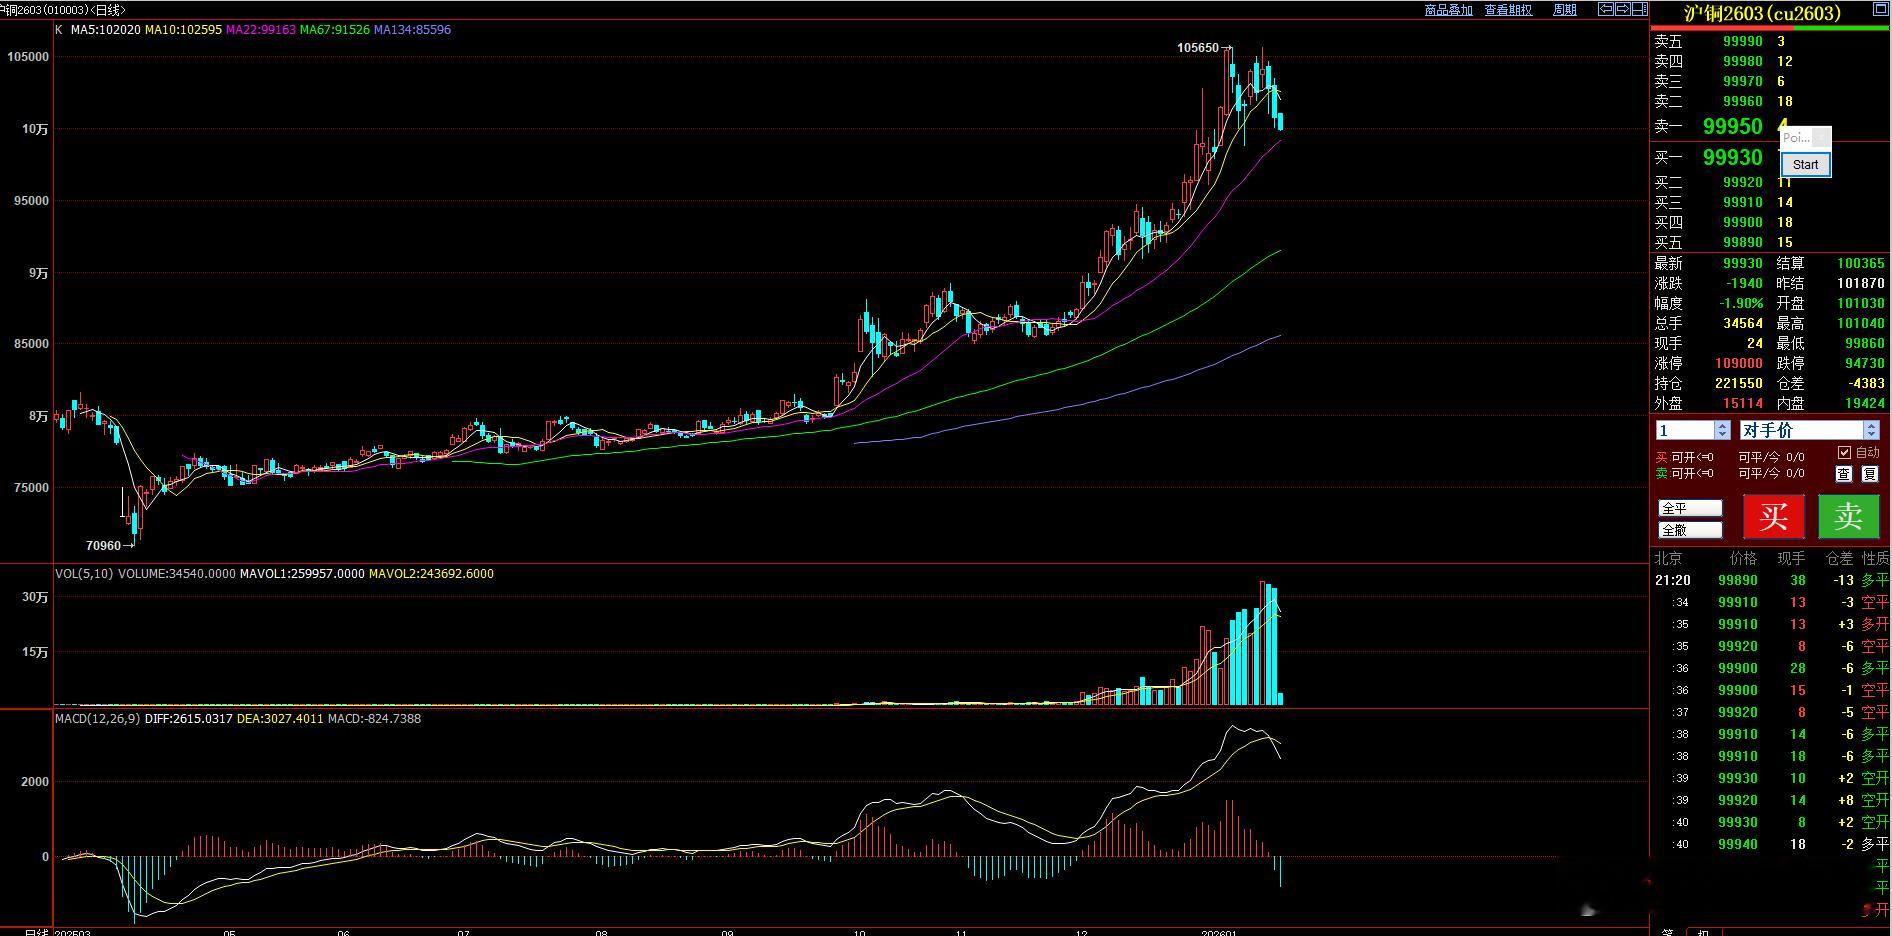Open the 对手价 price type dropdown
1892x936 pixels.
(1871, 430)
